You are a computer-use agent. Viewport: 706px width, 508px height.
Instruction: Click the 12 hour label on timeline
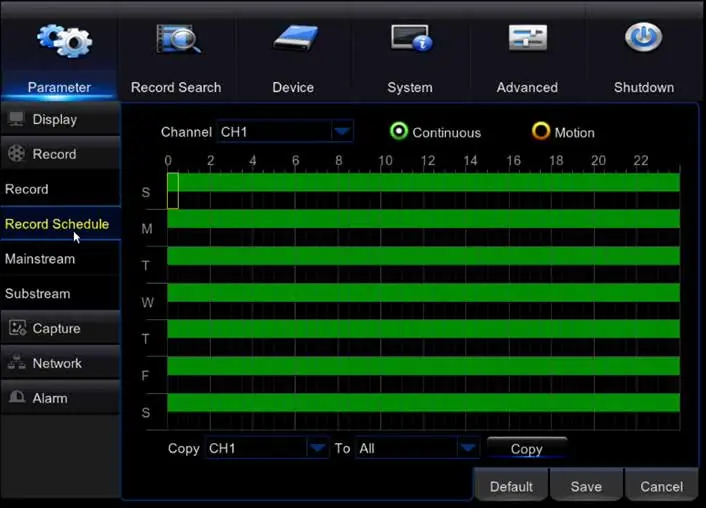428,160
